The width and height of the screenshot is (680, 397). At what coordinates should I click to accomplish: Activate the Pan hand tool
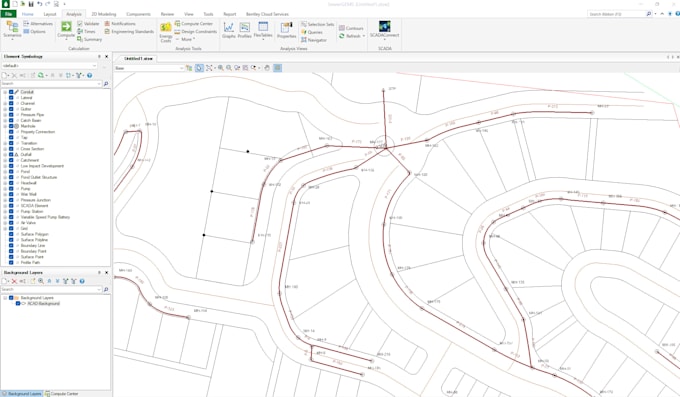(267, 68)
